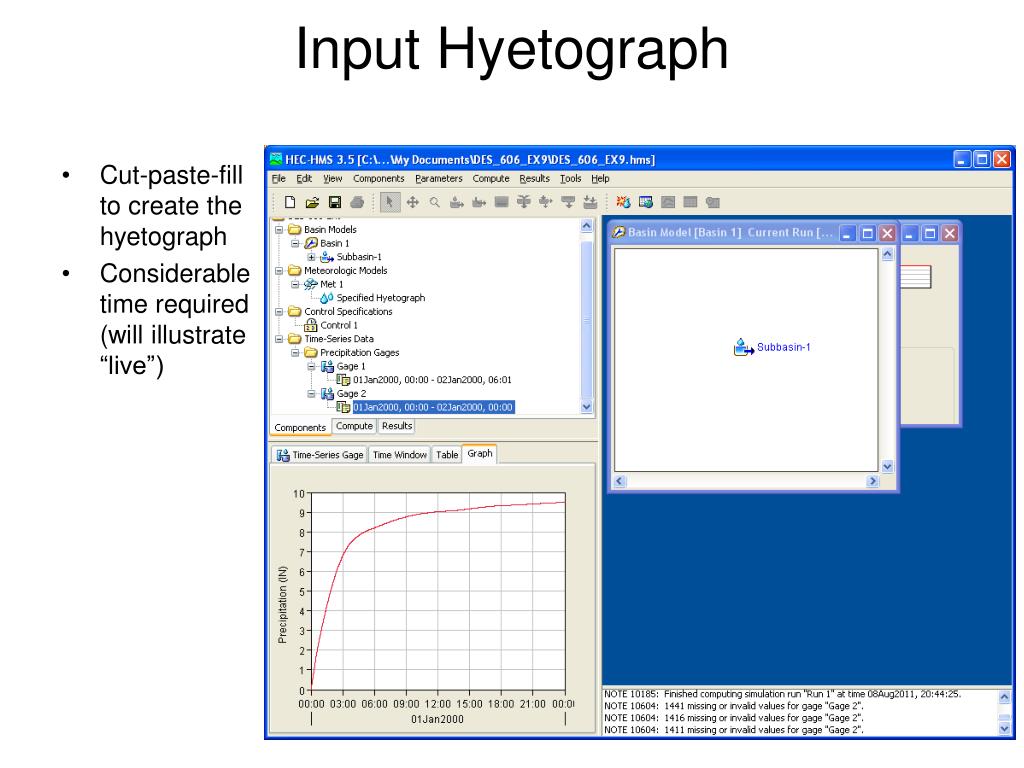Open a project using the folder toolbar icon
The image size is (1024, 768).
click(x=312, y=202)
